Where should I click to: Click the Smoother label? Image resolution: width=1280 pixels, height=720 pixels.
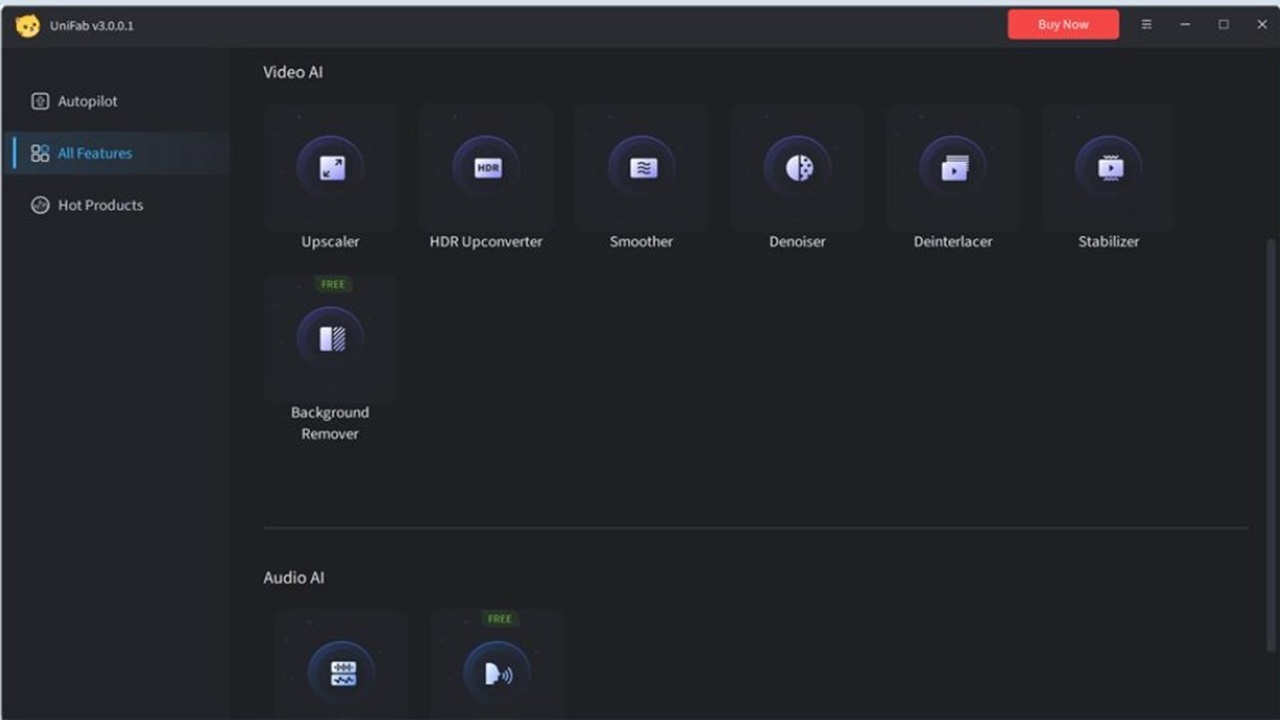tap(642, 241)
